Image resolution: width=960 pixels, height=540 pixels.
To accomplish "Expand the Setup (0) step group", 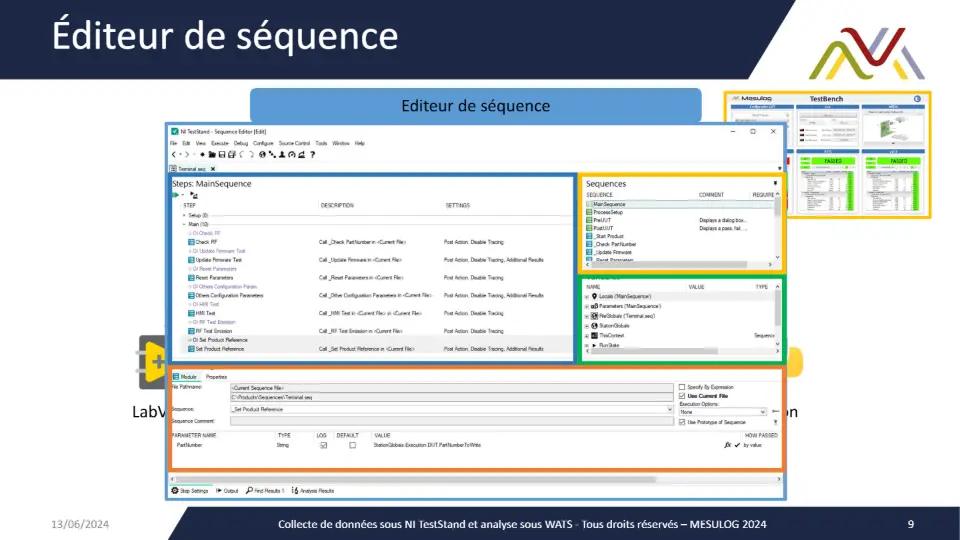I will (184, 216).
